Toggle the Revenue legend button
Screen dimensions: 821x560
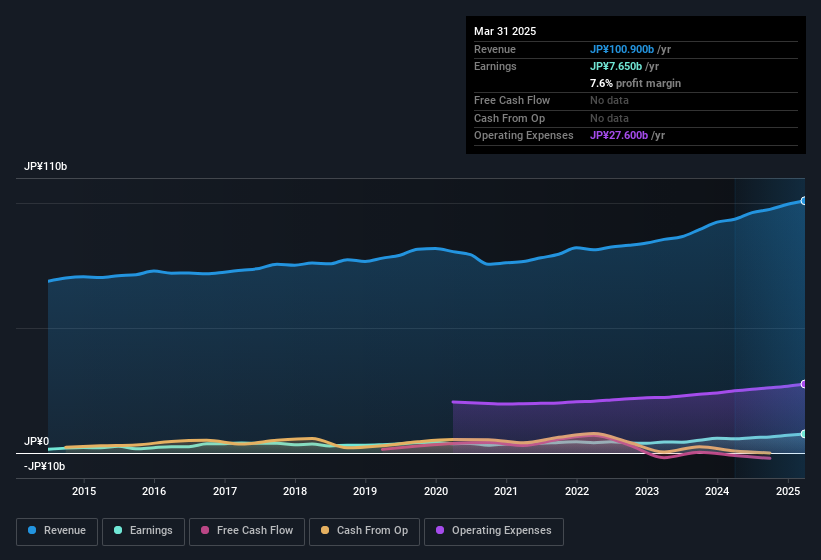coord(57,532)
